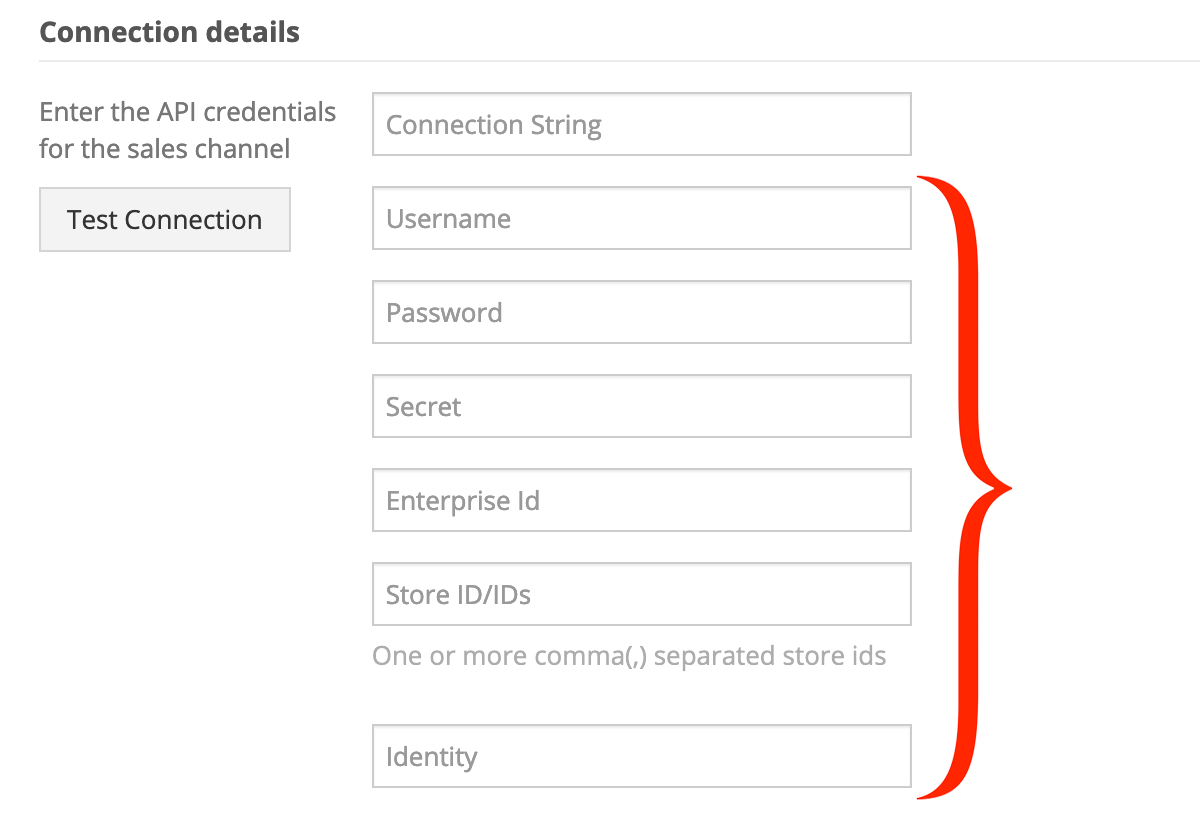Focus the field between Username and Secret
The width and height of the screenshot is (1200, 814).
tap(642, 312)
